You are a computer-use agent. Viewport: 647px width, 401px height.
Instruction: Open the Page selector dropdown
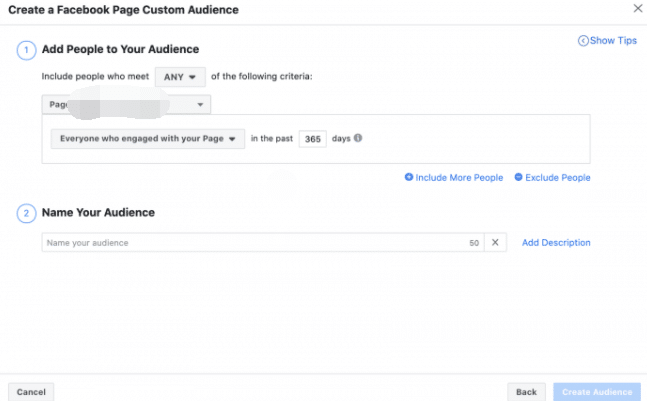click(x=126, y=104)
